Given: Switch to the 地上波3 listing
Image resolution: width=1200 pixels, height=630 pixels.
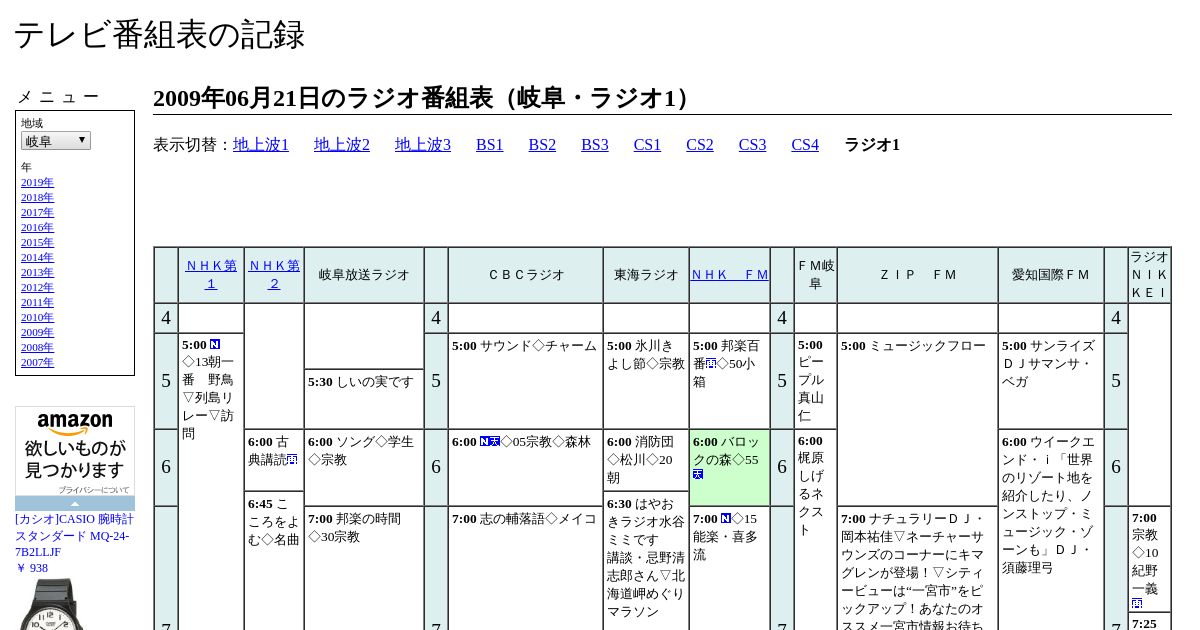Looking at the screenshot, I should point(423,145).
